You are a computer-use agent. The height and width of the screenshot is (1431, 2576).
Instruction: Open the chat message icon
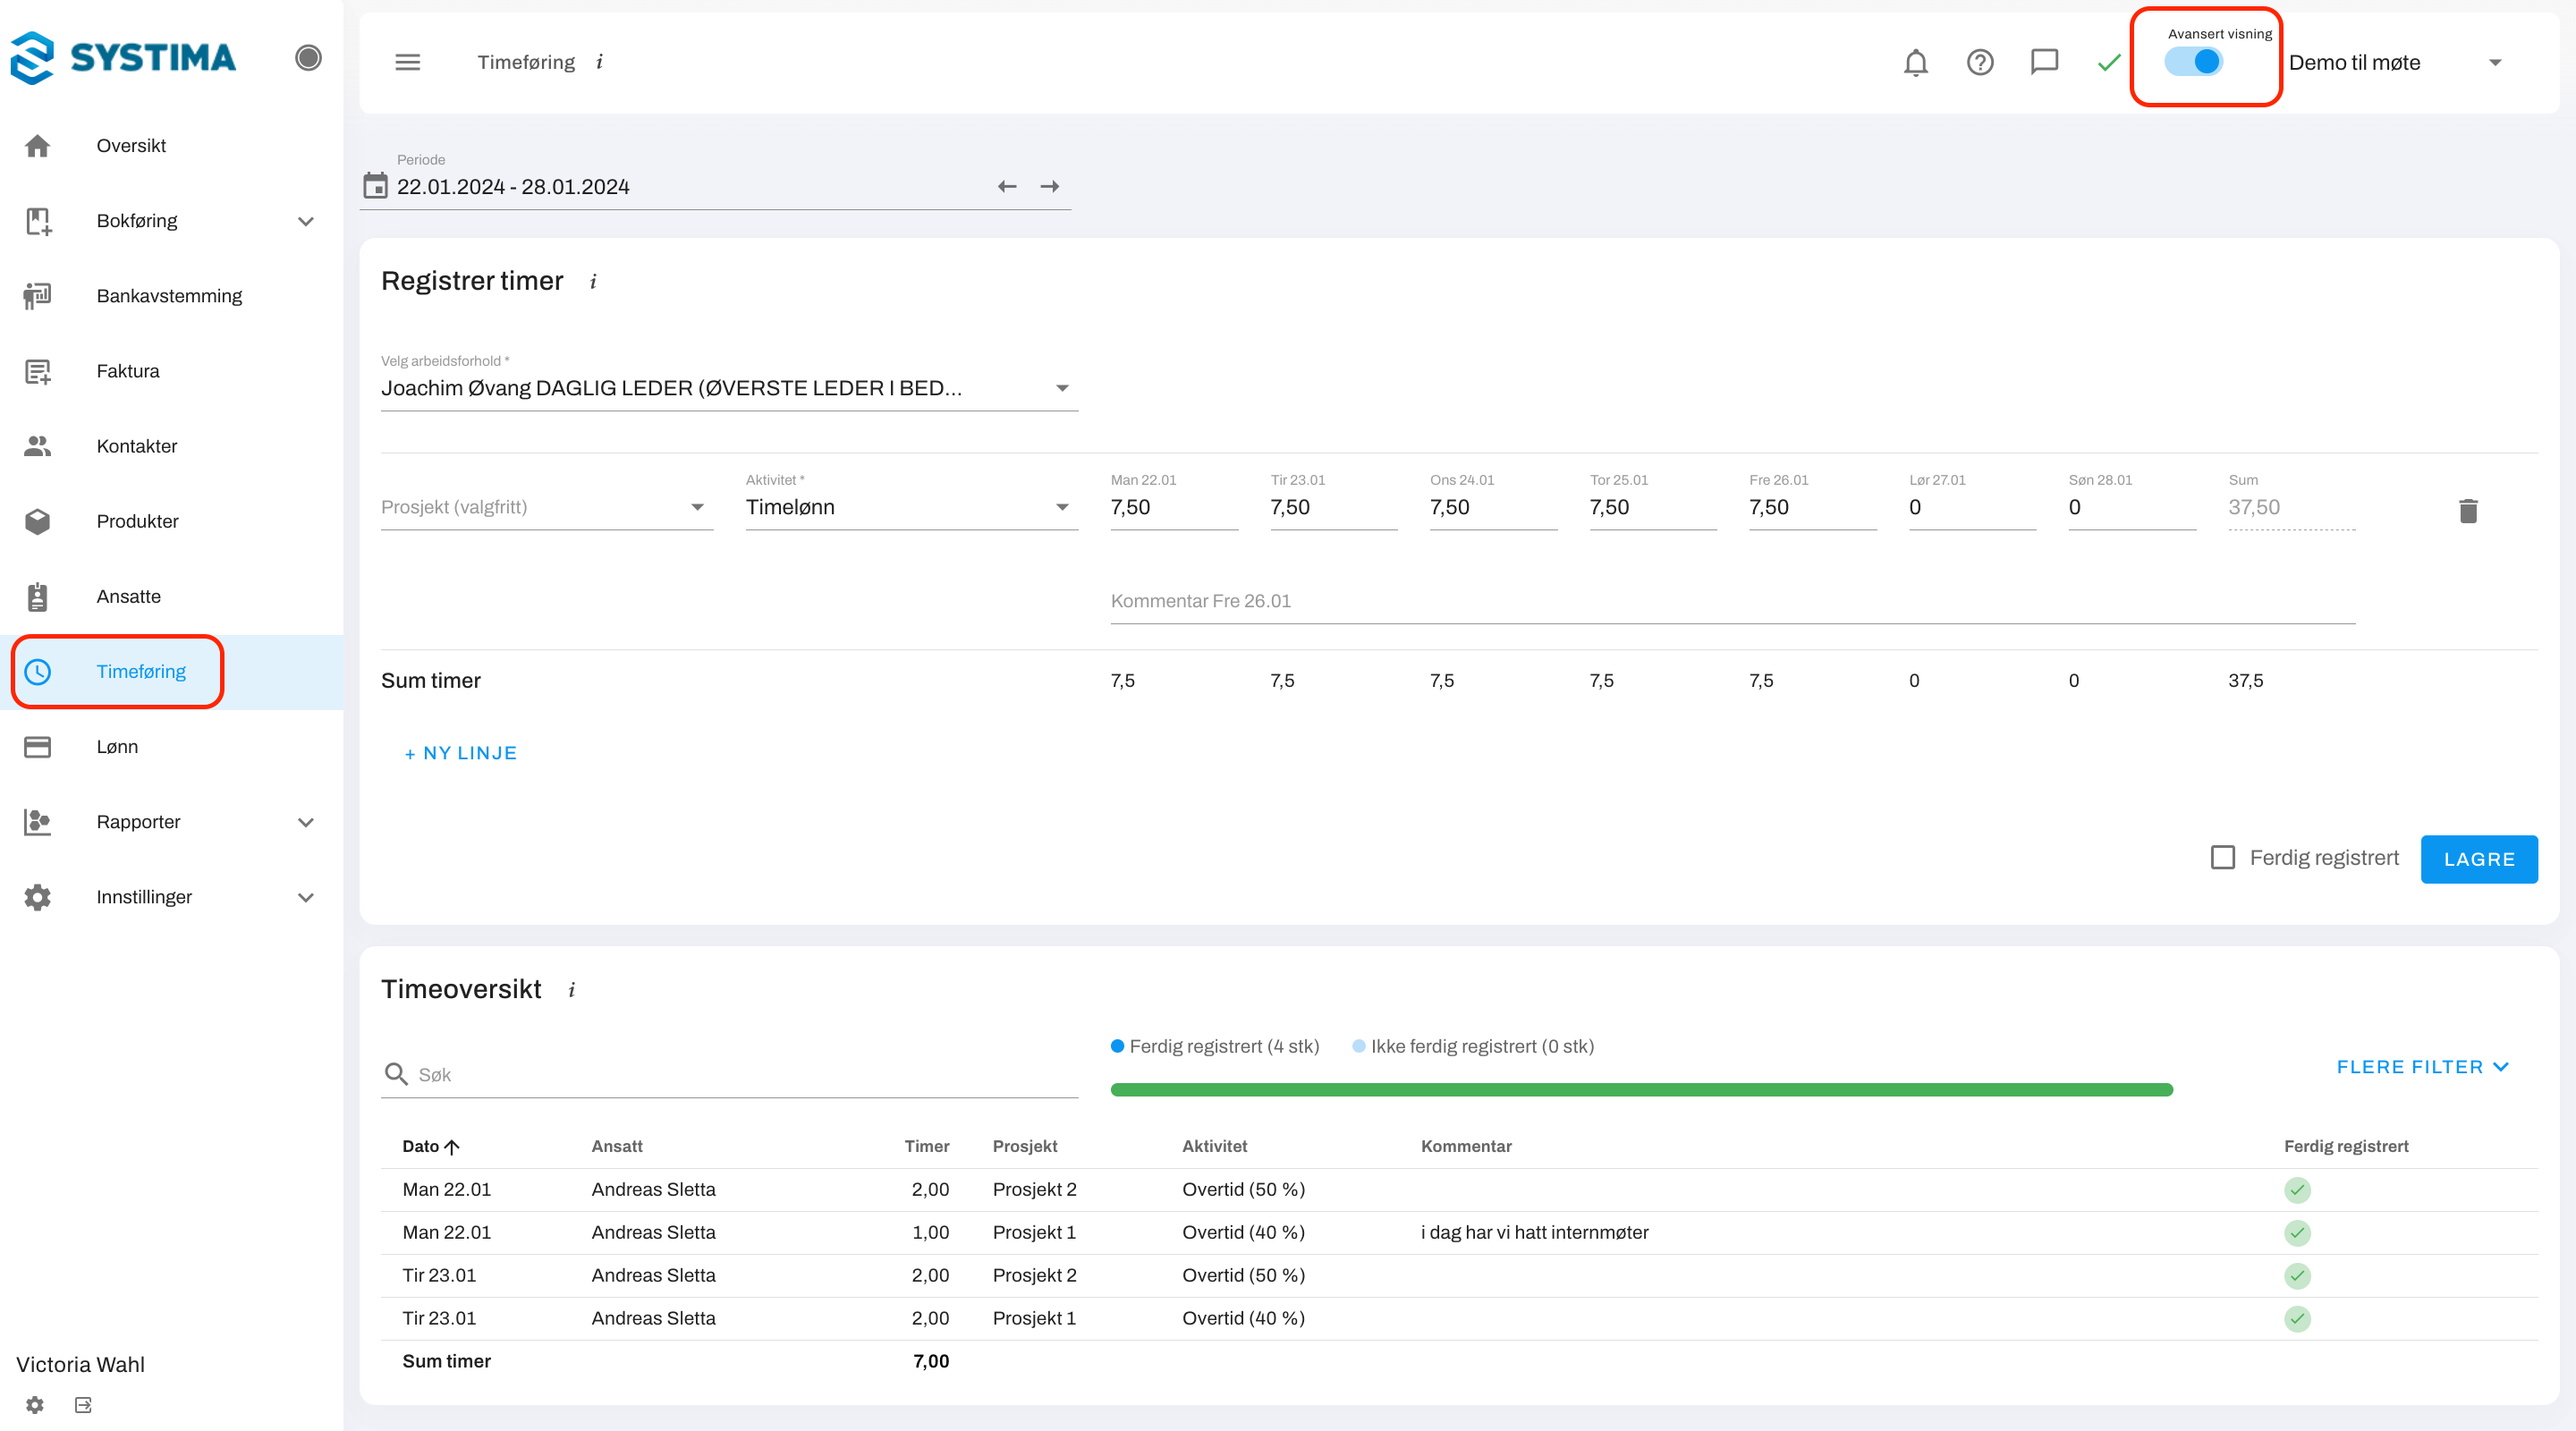coord(2044,62)
